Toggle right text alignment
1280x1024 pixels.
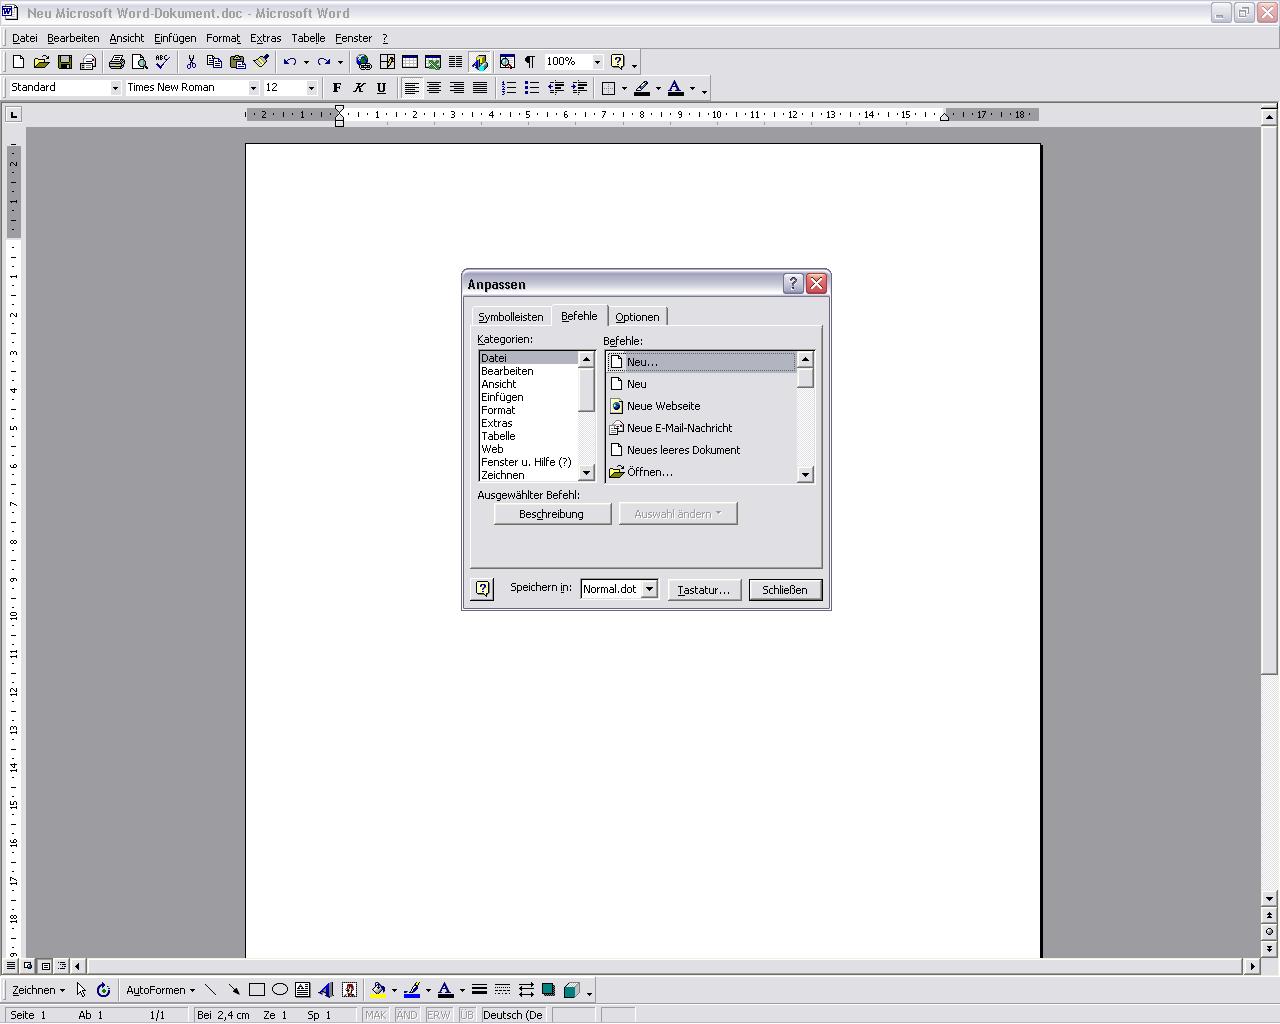click(457, 88)
